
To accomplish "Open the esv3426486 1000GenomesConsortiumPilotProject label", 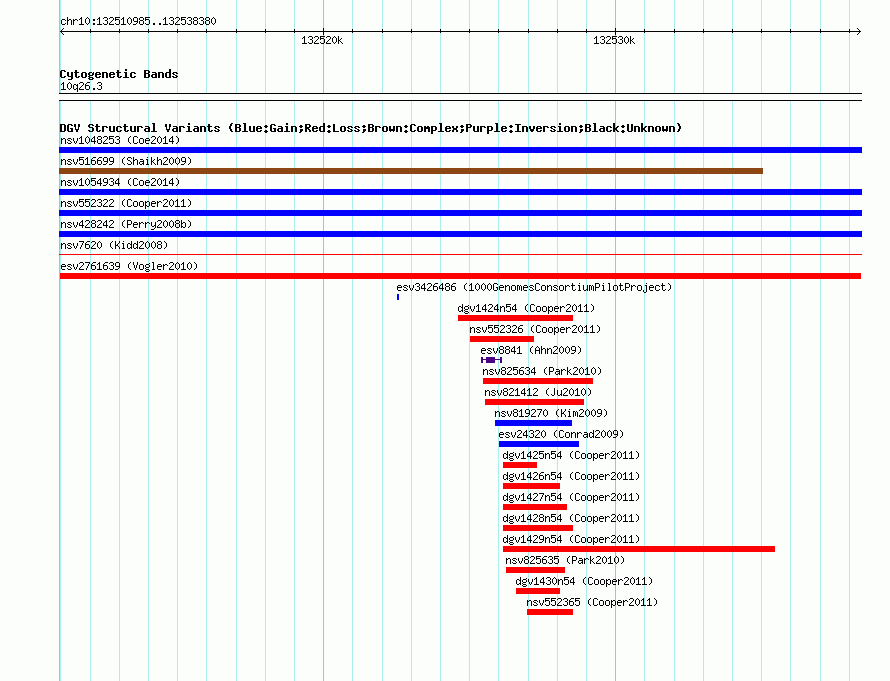I will coord(534,287).
